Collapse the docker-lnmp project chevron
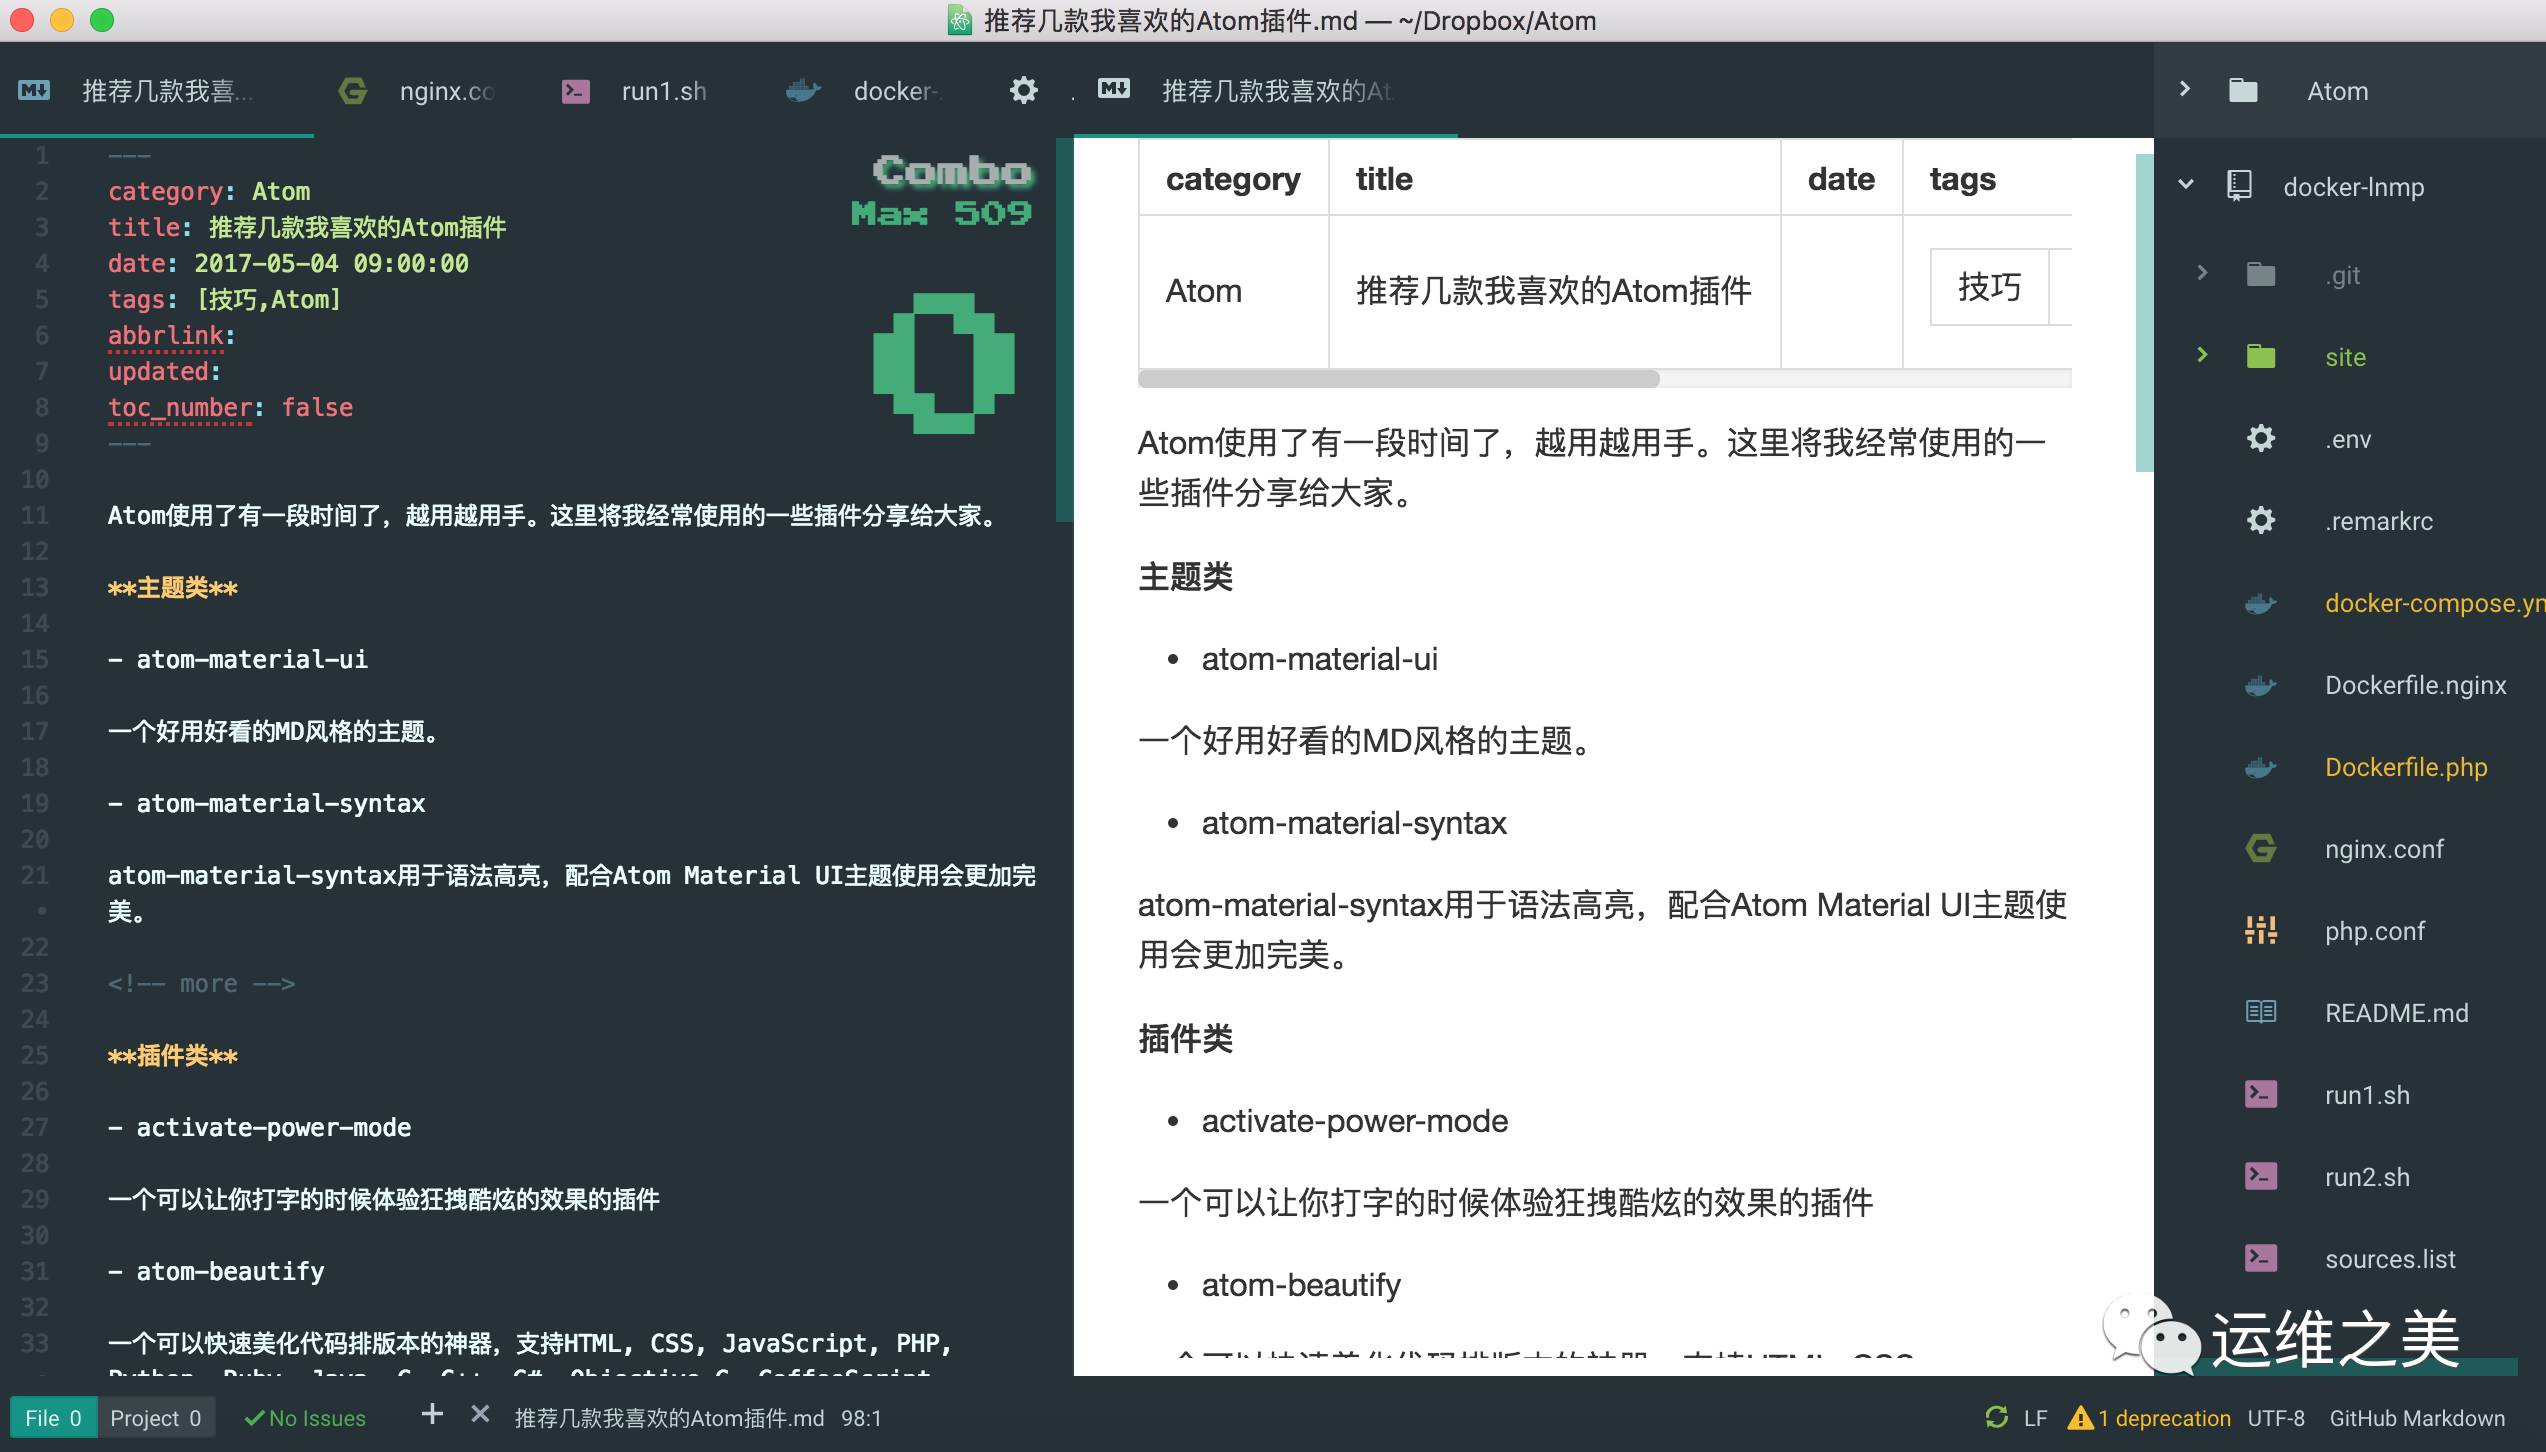Screen dimensions: 2546x1452 (2186, 185)
